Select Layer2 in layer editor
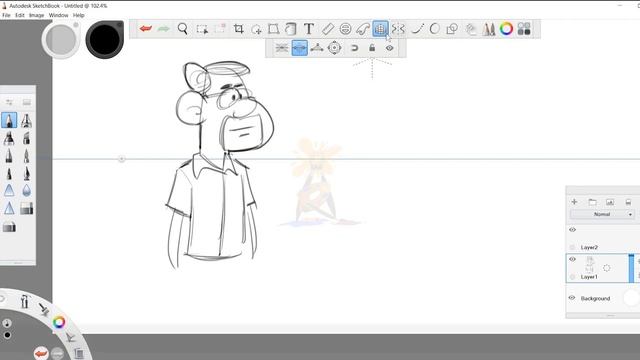This screenshot has width=640, height=360. click(589, 247)
